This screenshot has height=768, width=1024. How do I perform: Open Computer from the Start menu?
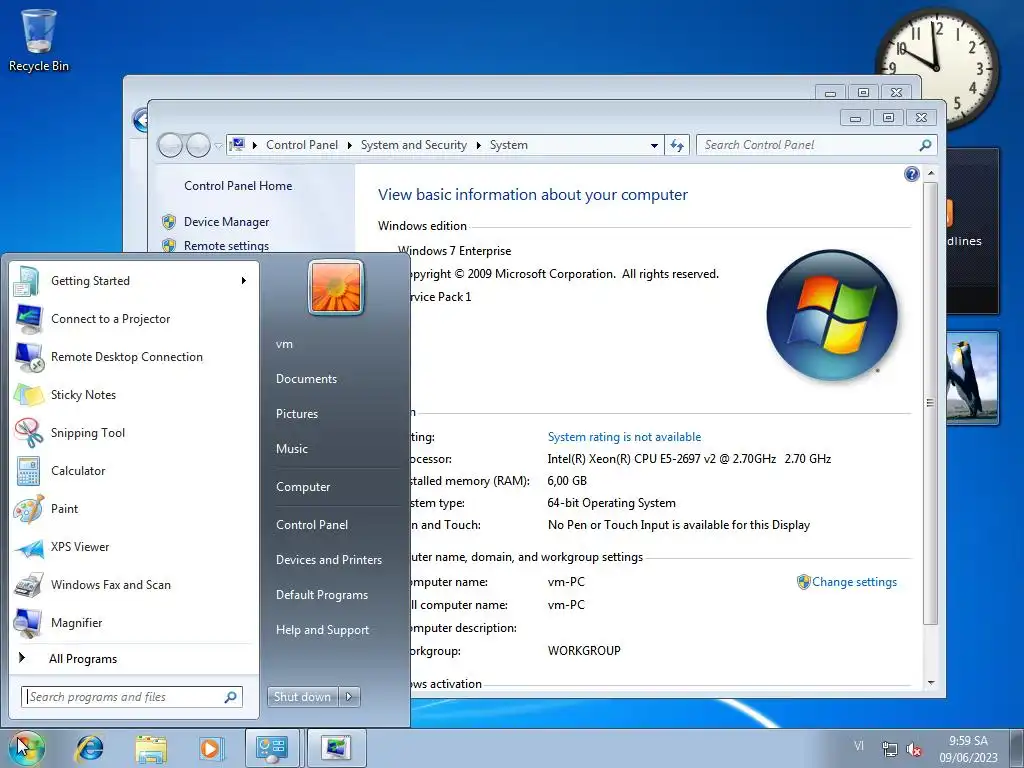coord(303,487)
